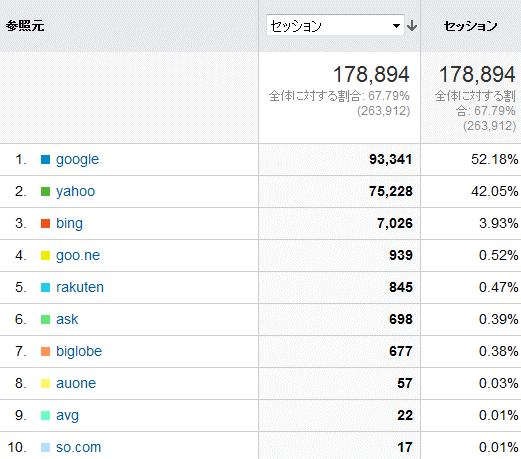This screenshot has width=521, height=459.
Task: Select the auone session count 57
Action: (x=405, y=383)
